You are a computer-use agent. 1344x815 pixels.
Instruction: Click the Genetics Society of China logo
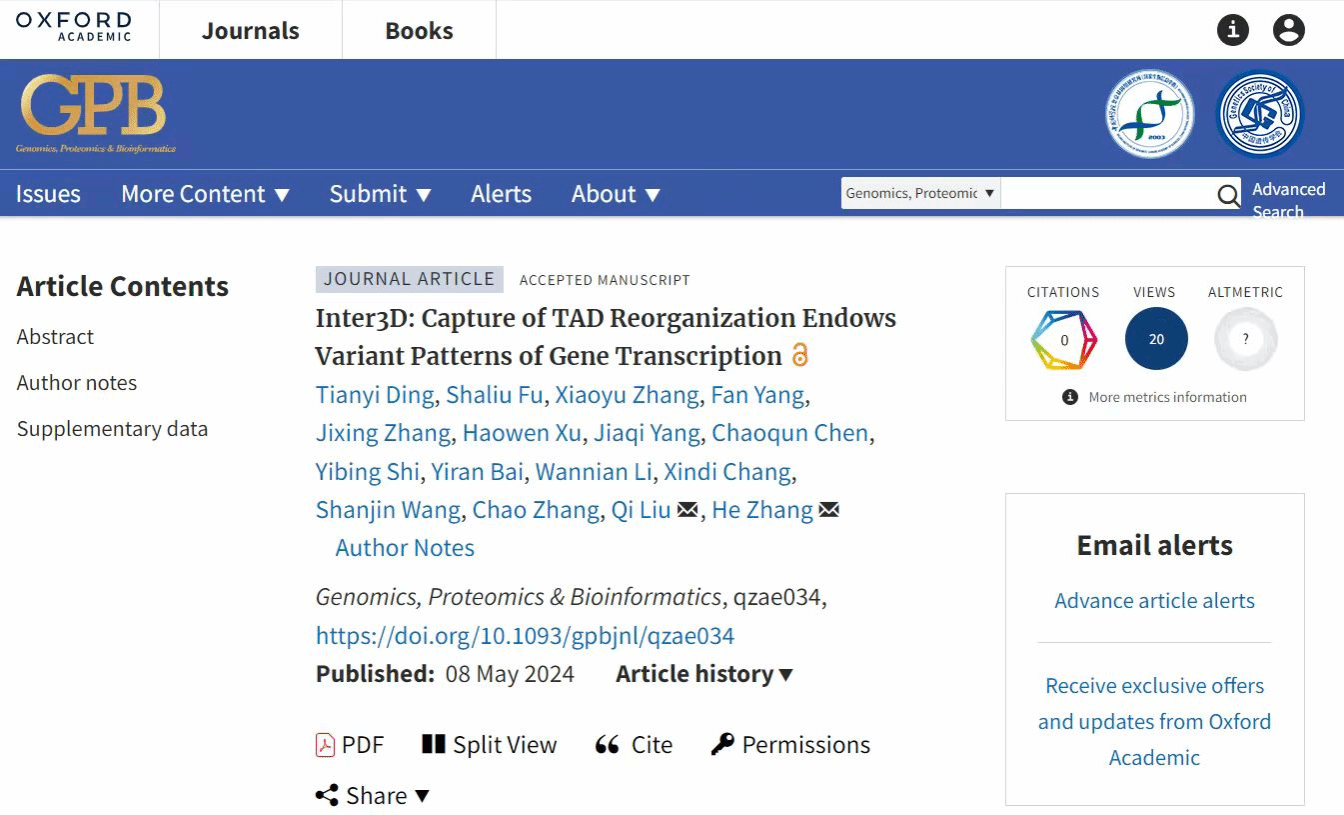(1260, 114)
